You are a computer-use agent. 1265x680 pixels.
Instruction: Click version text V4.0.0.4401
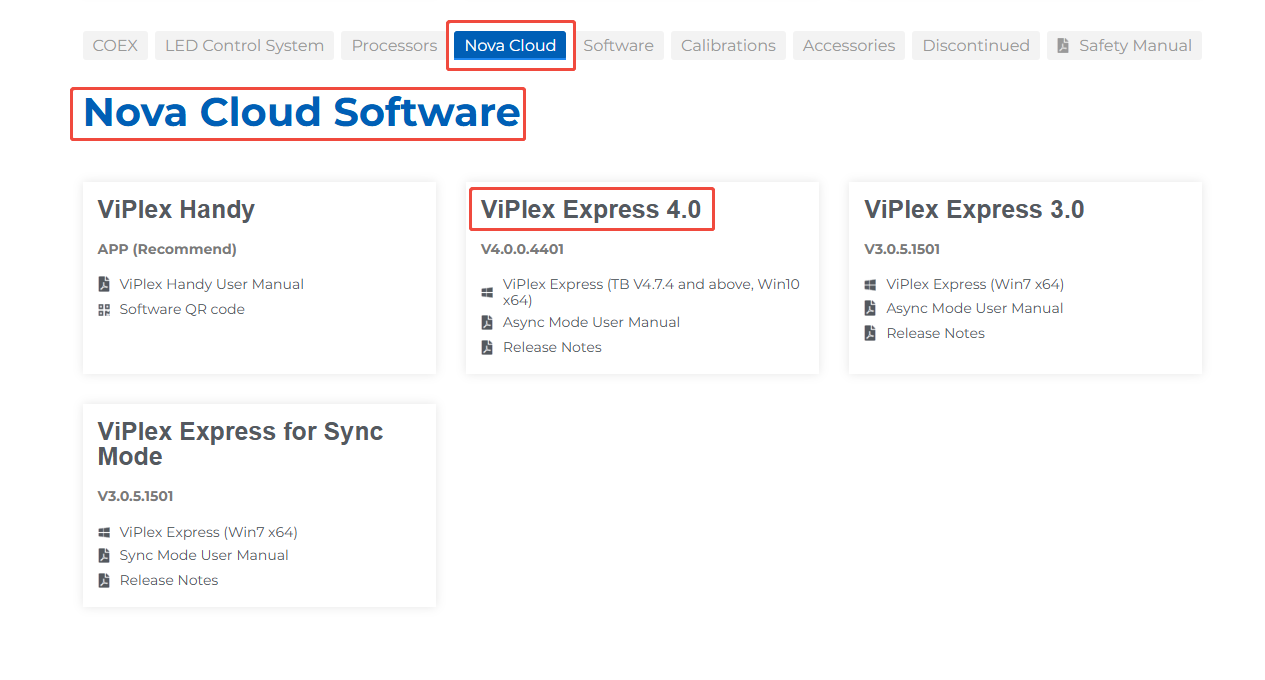(x=522, y=249)
